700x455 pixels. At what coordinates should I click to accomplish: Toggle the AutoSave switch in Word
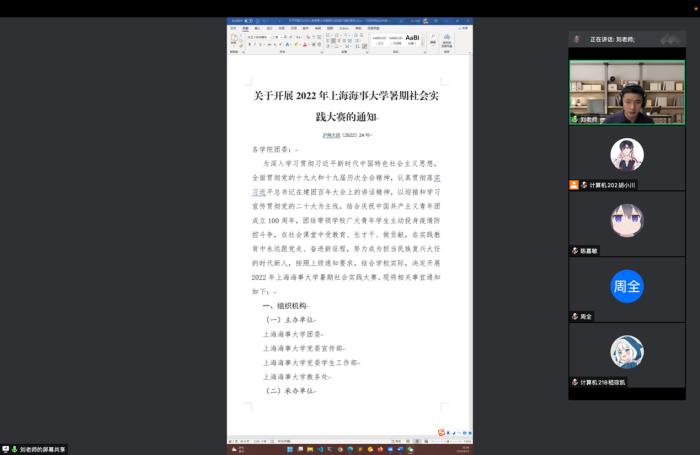(x=248, y=21)
